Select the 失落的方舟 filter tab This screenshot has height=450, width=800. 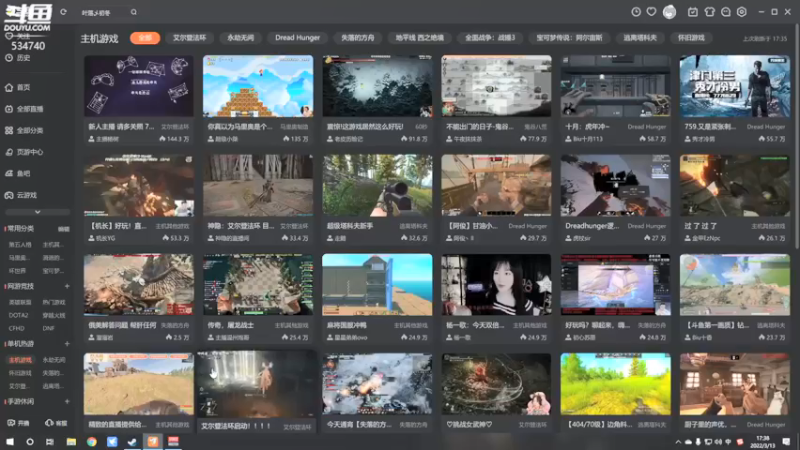pyautogui.click(x=358, y=38)
